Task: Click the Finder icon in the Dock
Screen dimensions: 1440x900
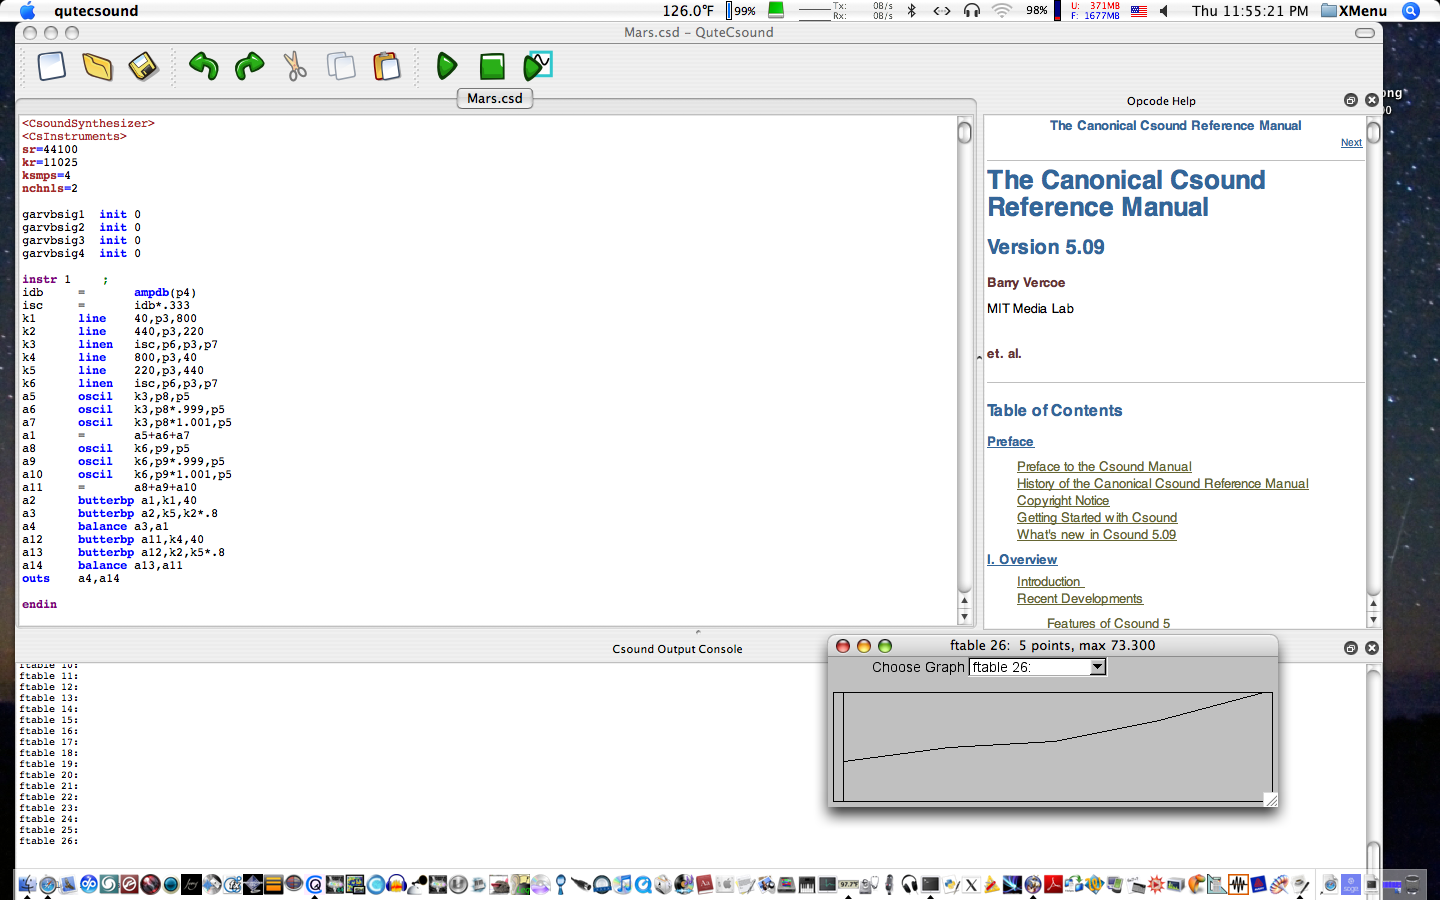Action: [27, 884]
